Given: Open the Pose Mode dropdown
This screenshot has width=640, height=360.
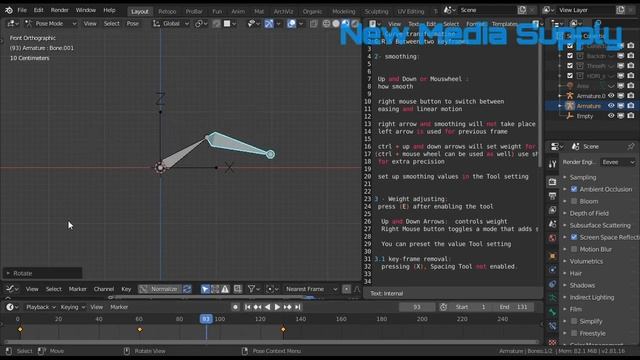Looking at the screenshot, I should coord(51,24).
